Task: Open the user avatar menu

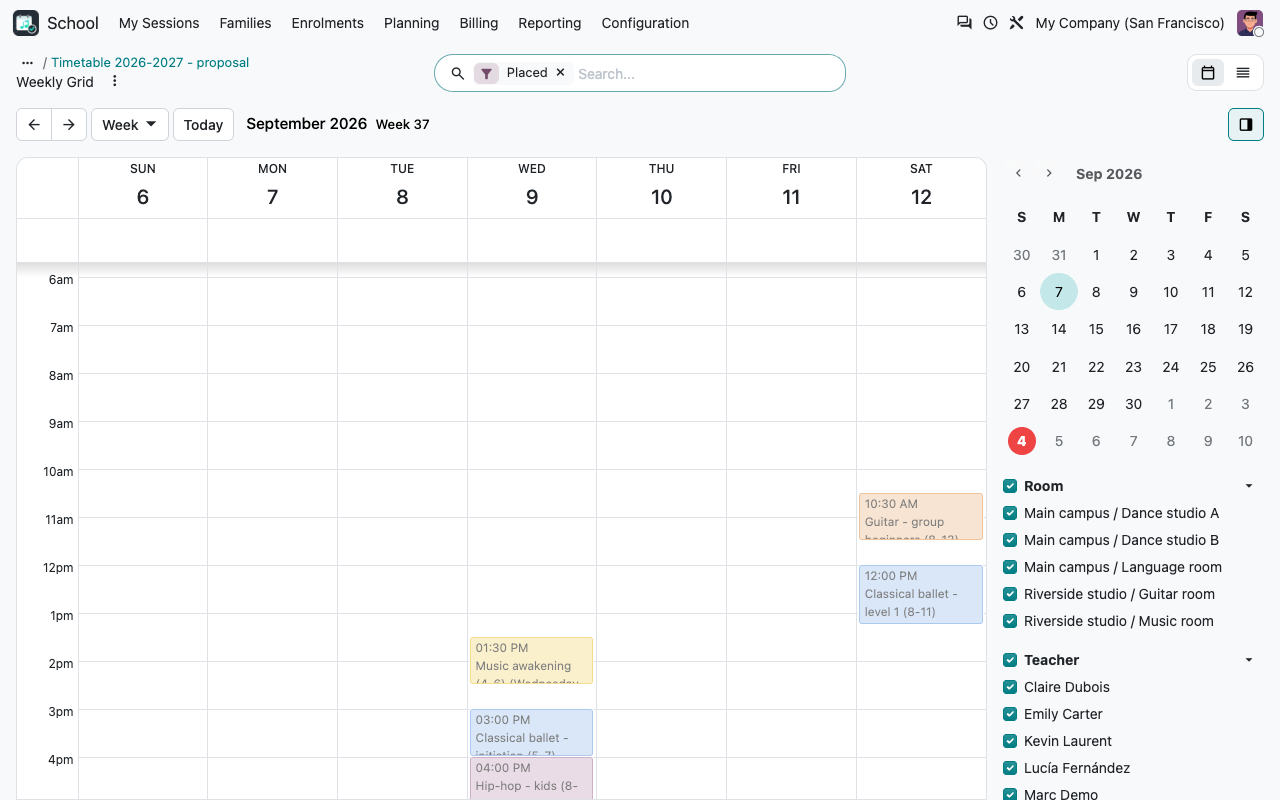Action: tap(1250, 23)
